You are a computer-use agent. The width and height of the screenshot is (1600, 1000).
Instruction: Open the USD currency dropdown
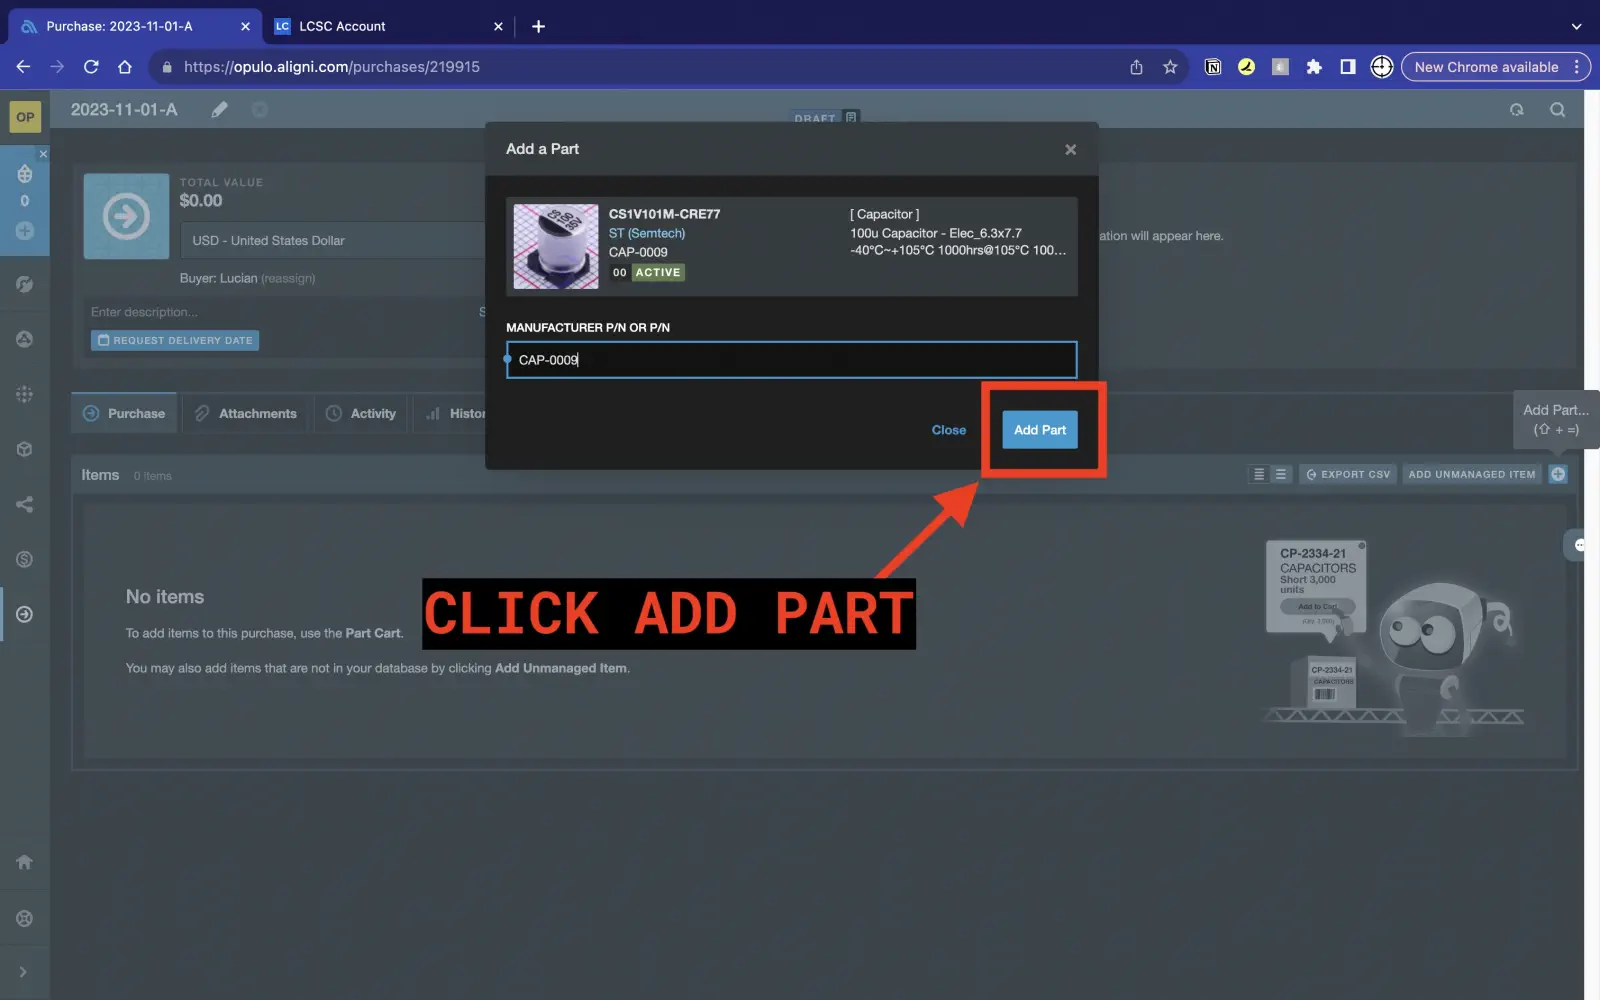coord(330,241)
